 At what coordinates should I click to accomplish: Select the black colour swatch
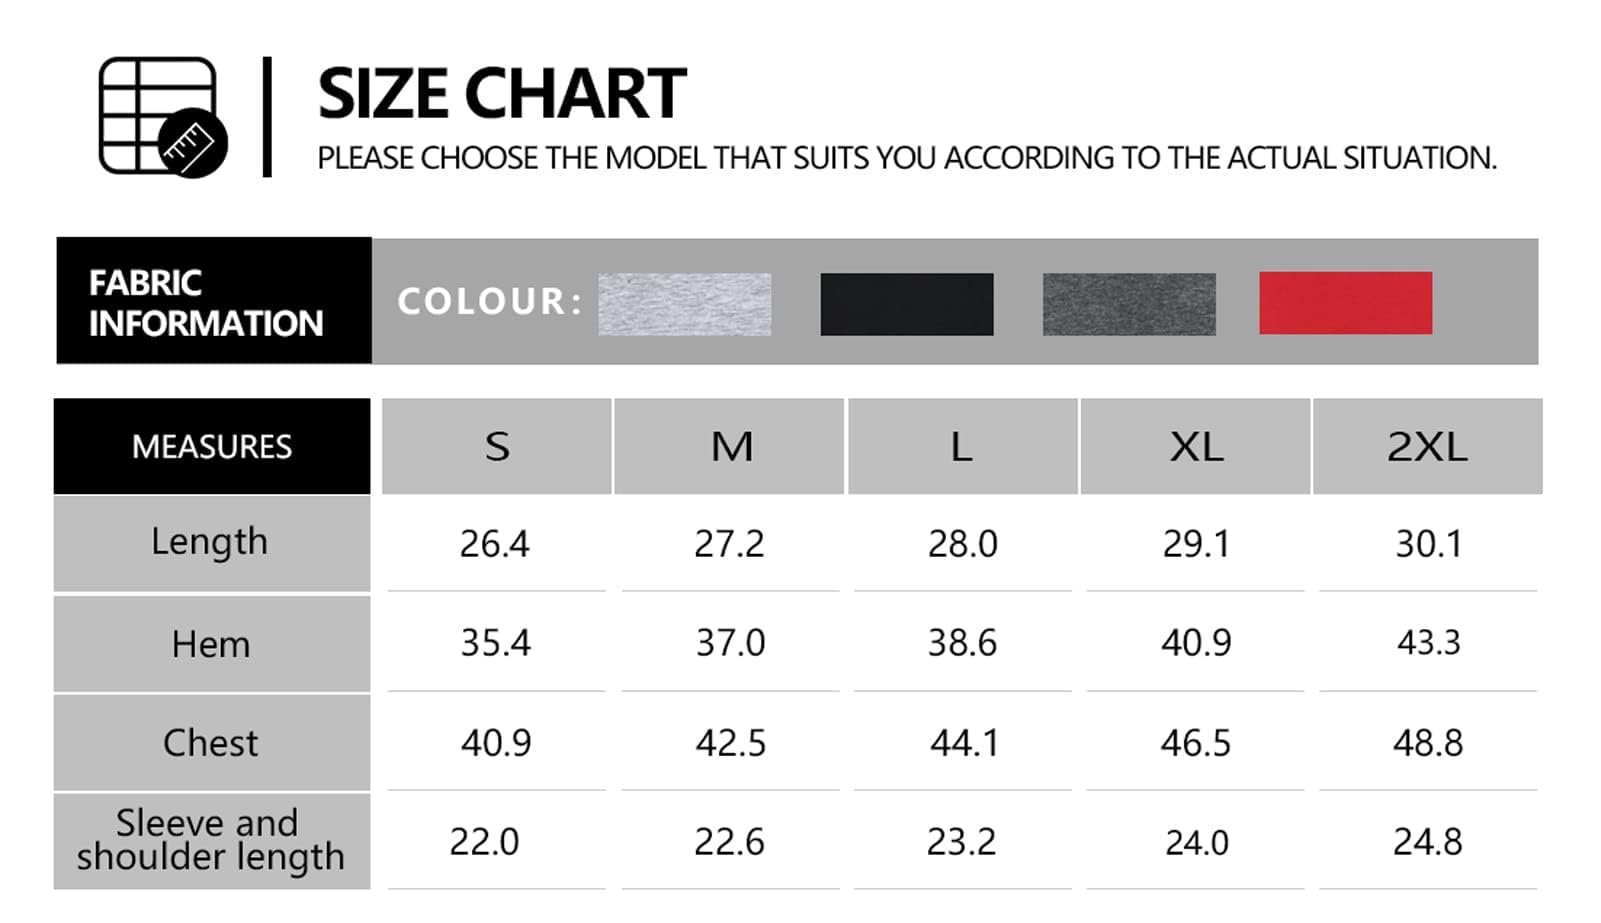pos(907,304)
